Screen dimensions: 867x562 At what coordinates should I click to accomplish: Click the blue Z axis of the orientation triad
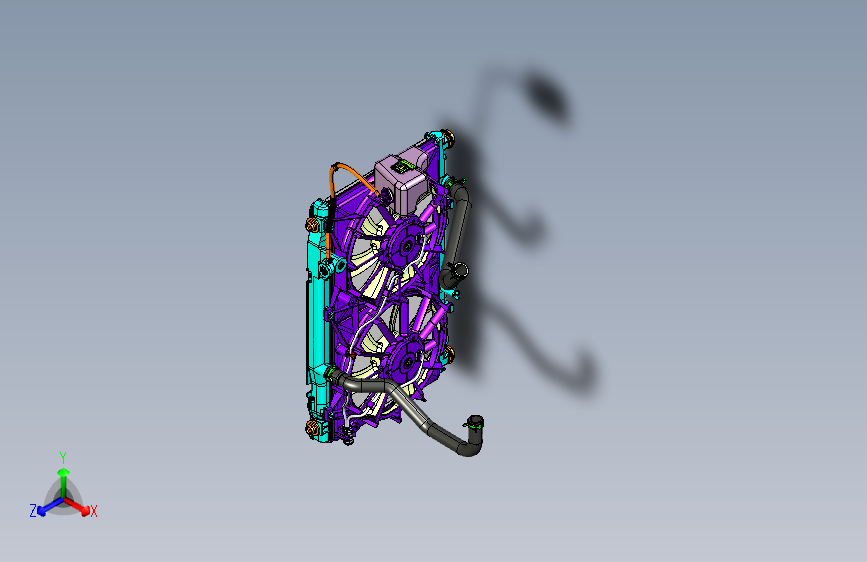click(49, 507)
